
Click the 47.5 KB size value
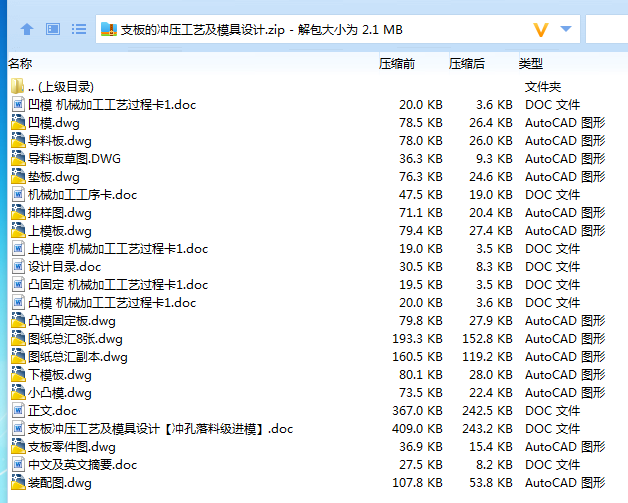coord(421,195)
